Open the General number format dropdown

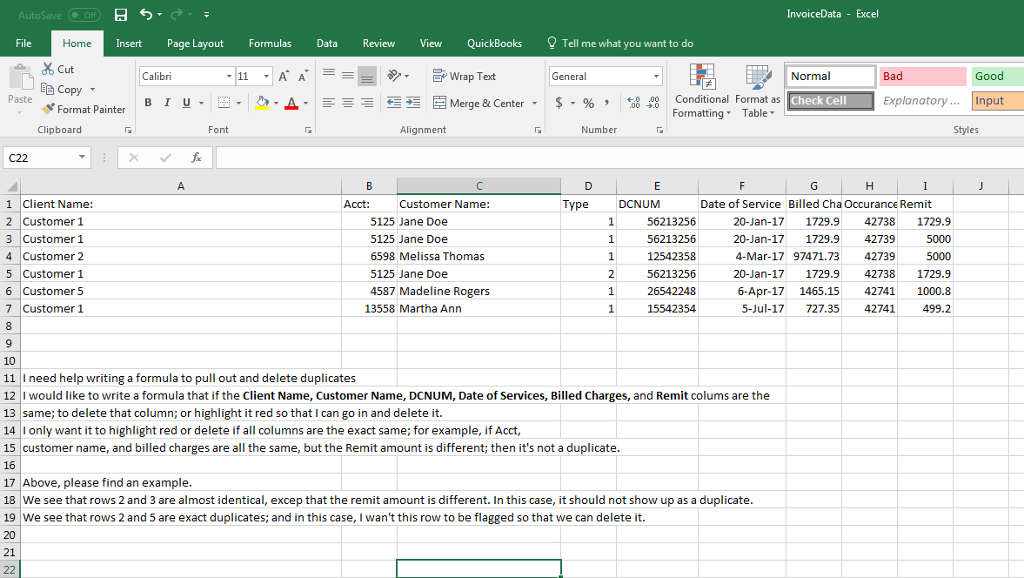(658, 75)
